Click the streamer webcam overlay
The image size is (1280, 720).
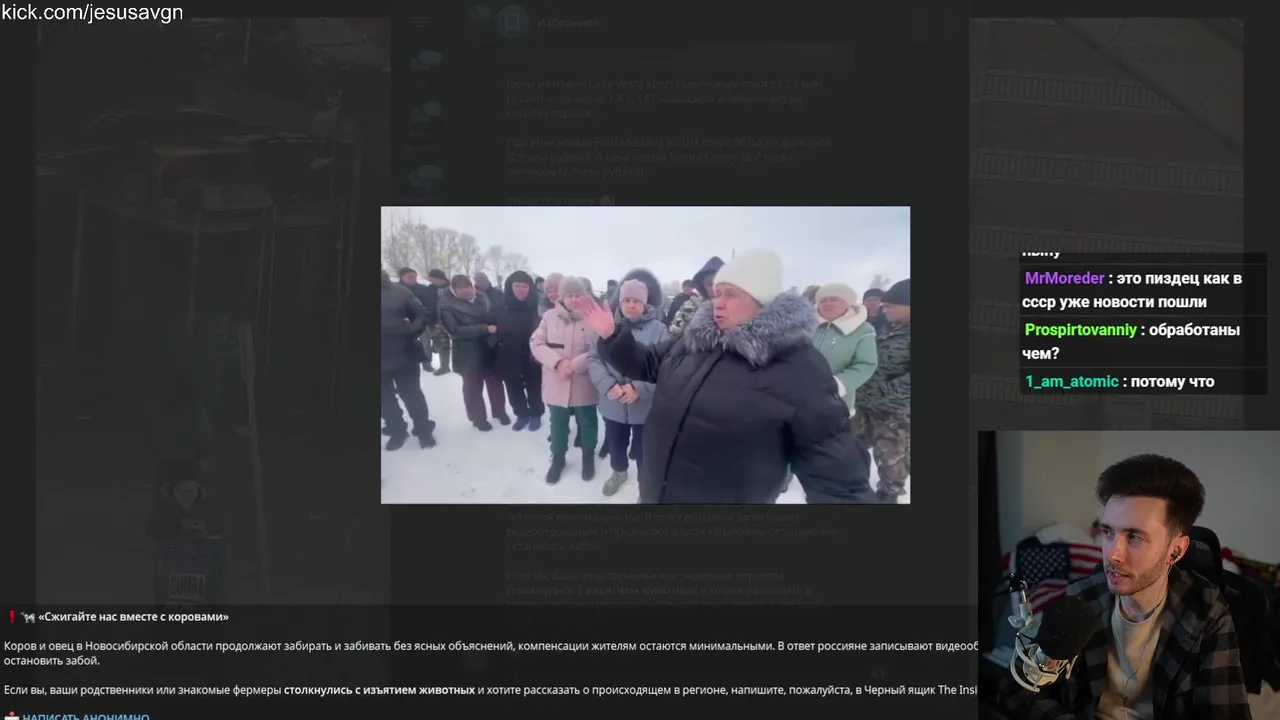point(1129,575)
